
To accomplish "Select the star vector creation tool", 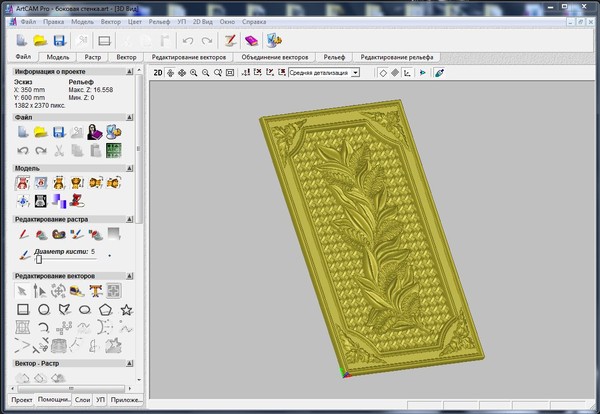I will tap(126, 310).
